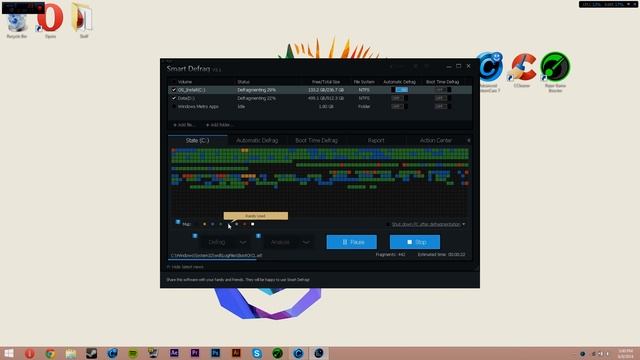Expand the tab bar overflow arrow
640x360 pixels.
click(x=469, y=140)
